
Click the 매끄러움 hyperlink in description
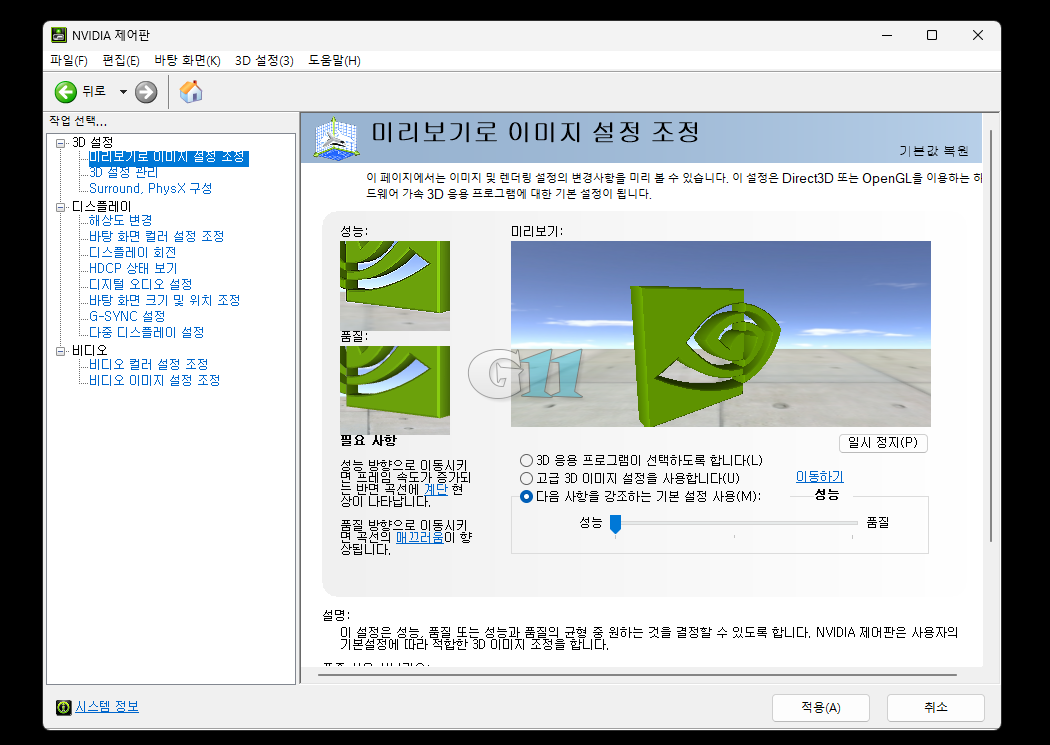pyautogui.click(x=419, y=537)
